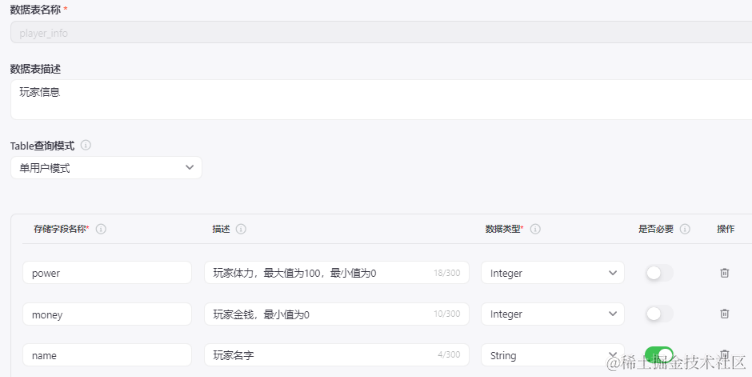The image size is (752, 377).
Task: Click description input containing 玩家名字
Action: point(337,355)
